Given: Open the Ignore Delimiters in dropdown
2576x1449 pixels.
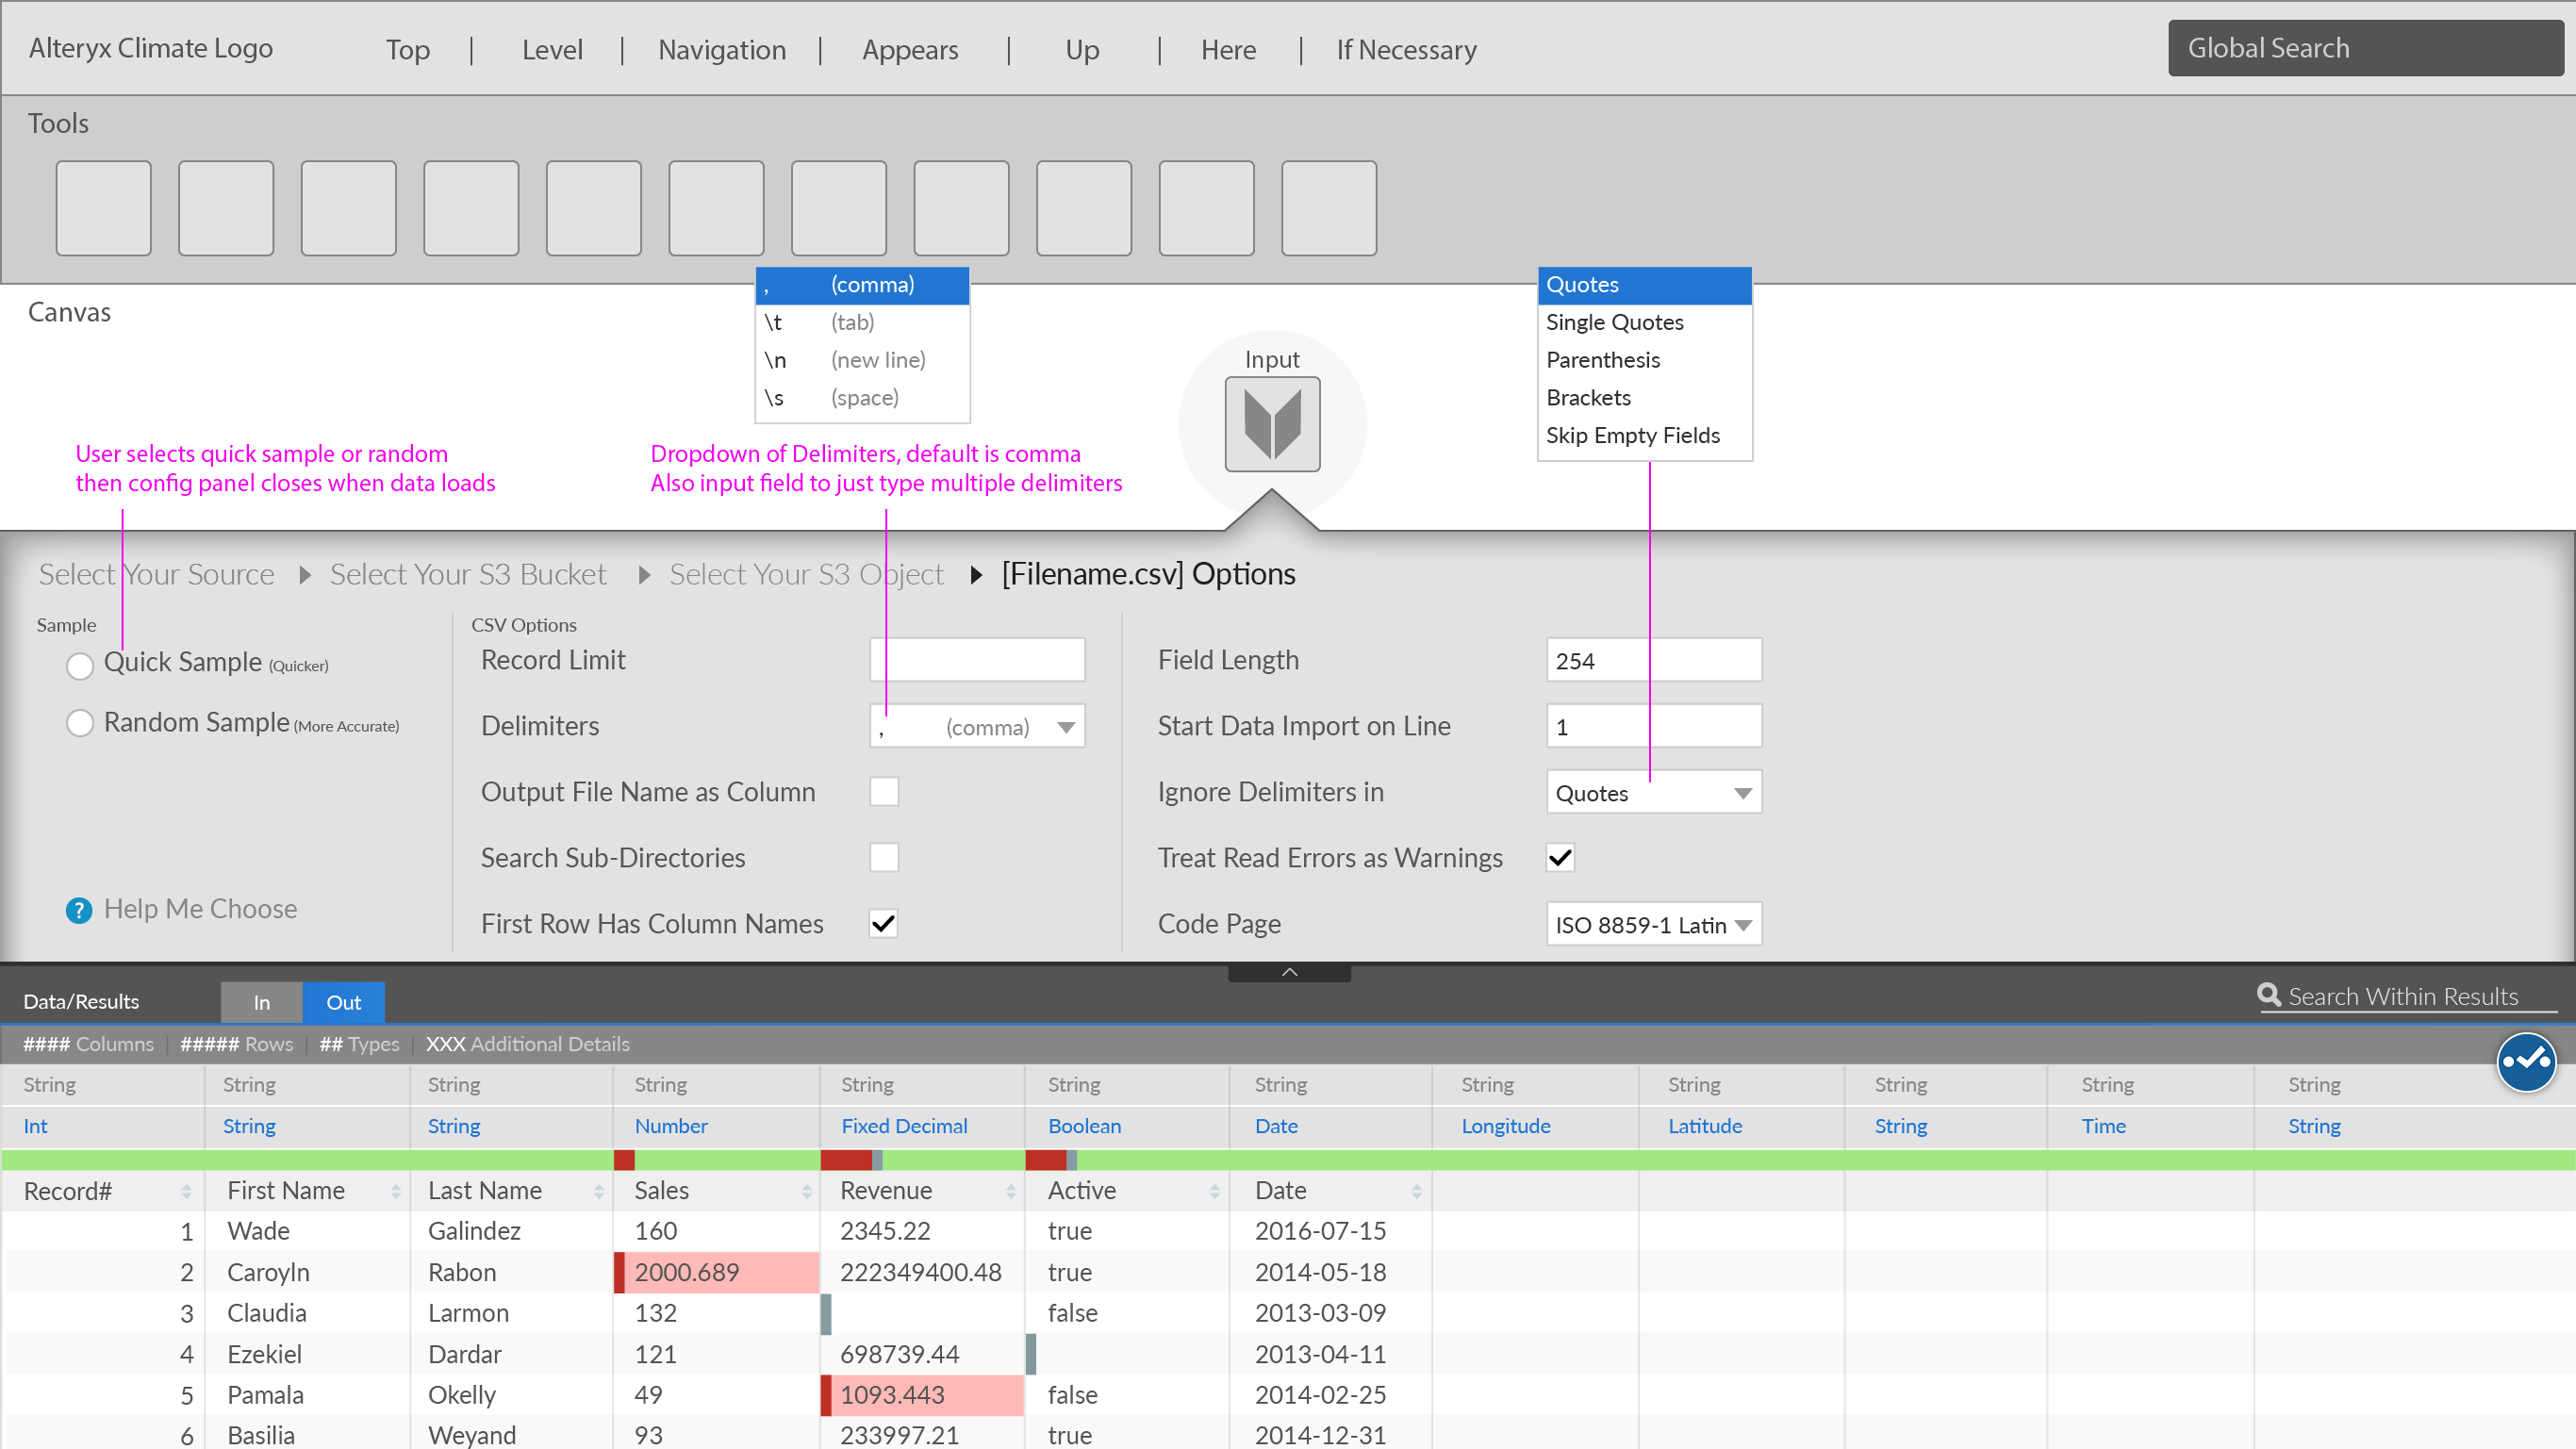Looking at the screenshot, I should (1742, 793).
